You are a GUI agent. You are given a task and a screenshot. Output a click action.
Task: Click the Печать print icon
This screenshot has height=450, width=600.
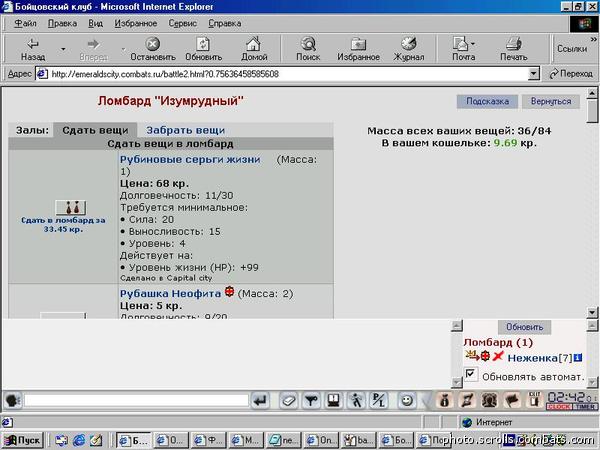click(x=514, y=44)
